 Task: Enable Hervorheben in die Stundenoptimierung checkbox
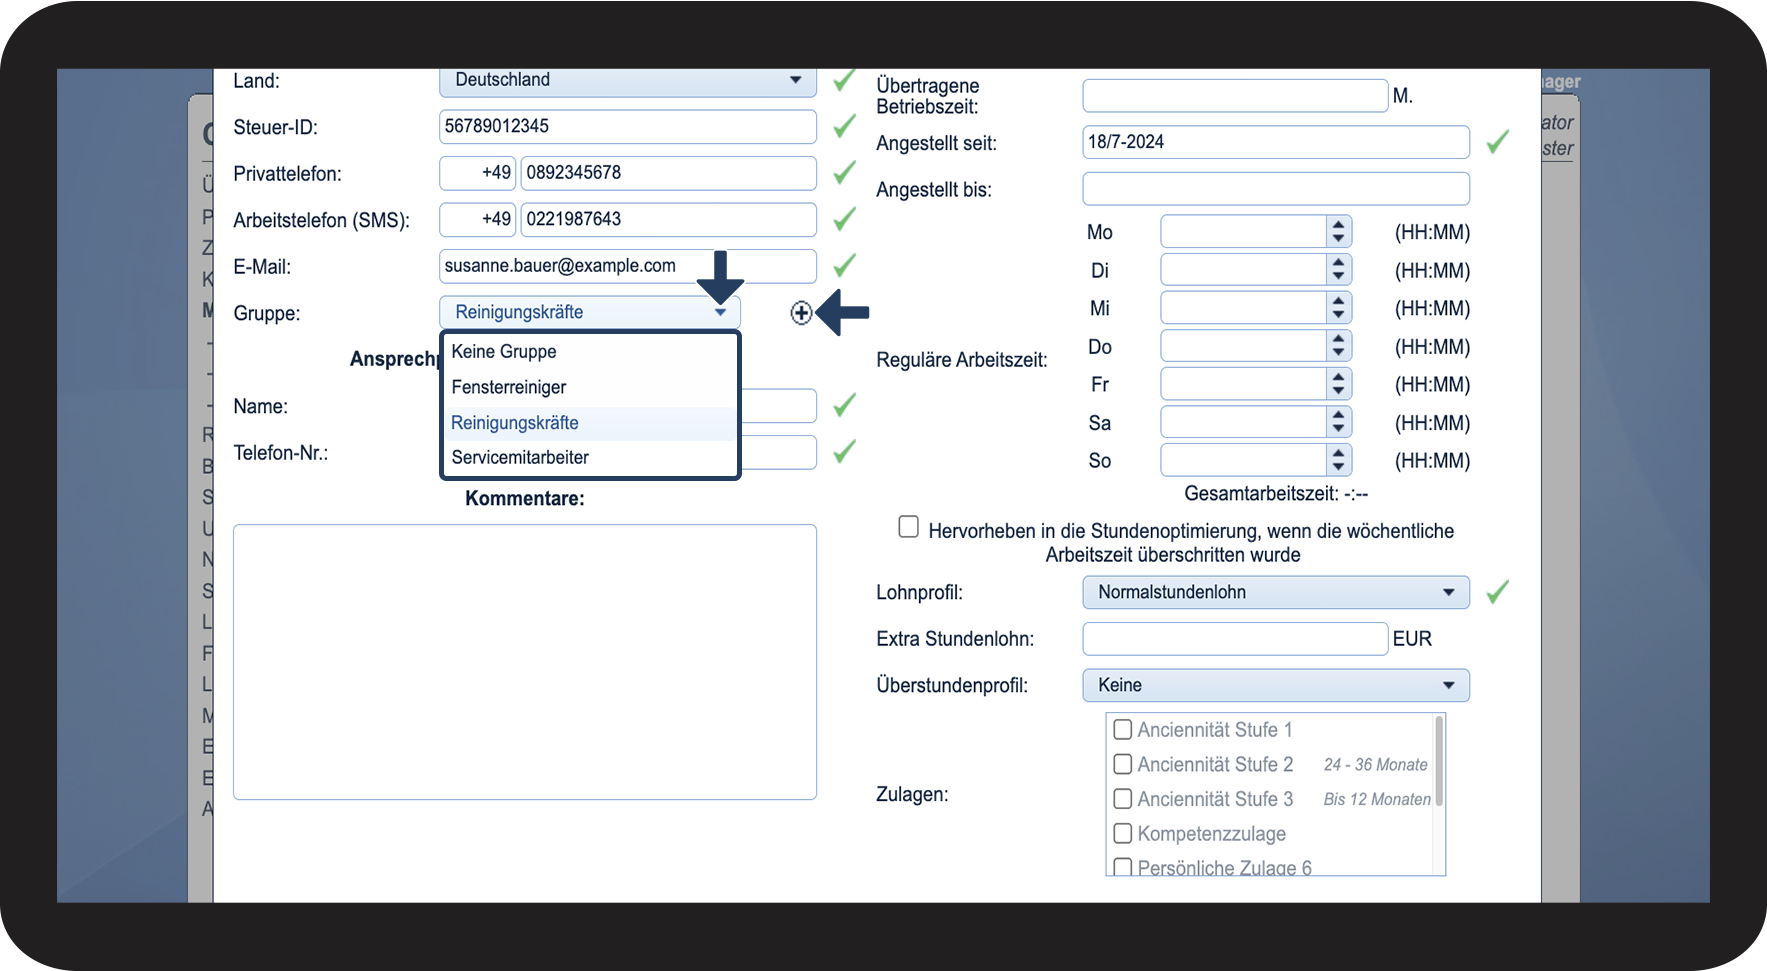point(908,527)
